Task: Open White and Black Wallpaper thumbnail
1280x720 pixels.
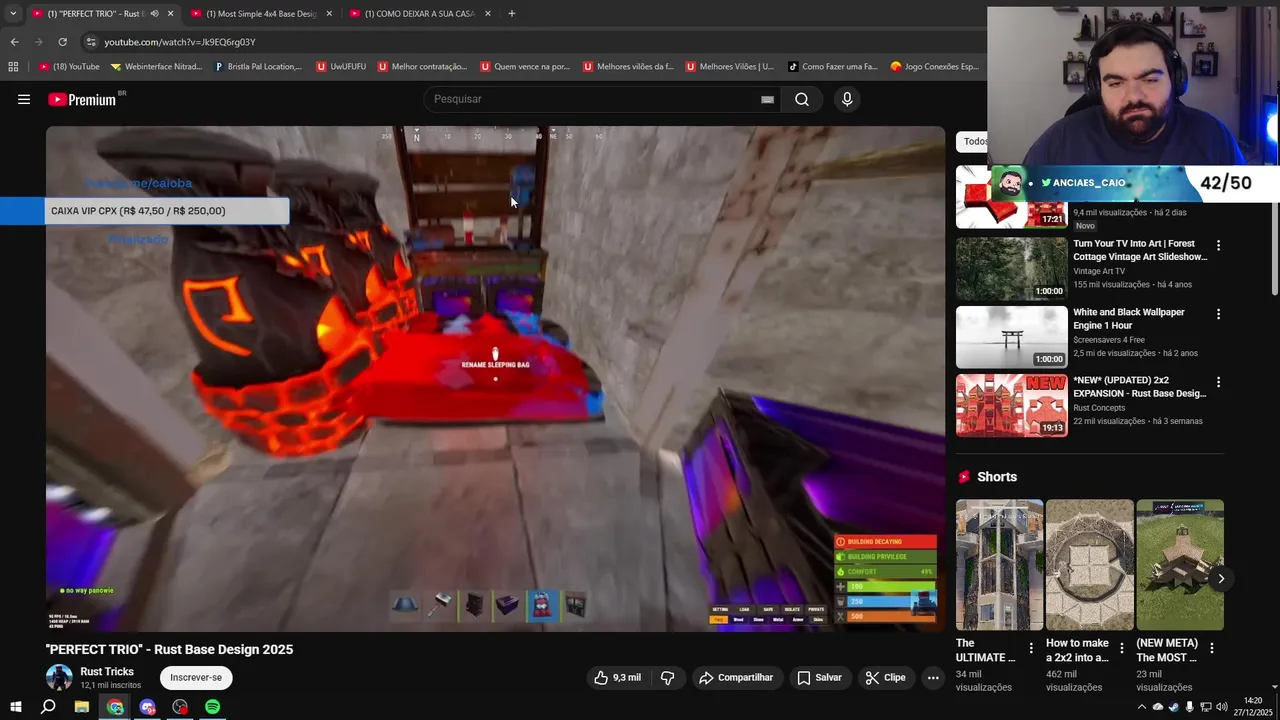Action: coord(1011,337)
